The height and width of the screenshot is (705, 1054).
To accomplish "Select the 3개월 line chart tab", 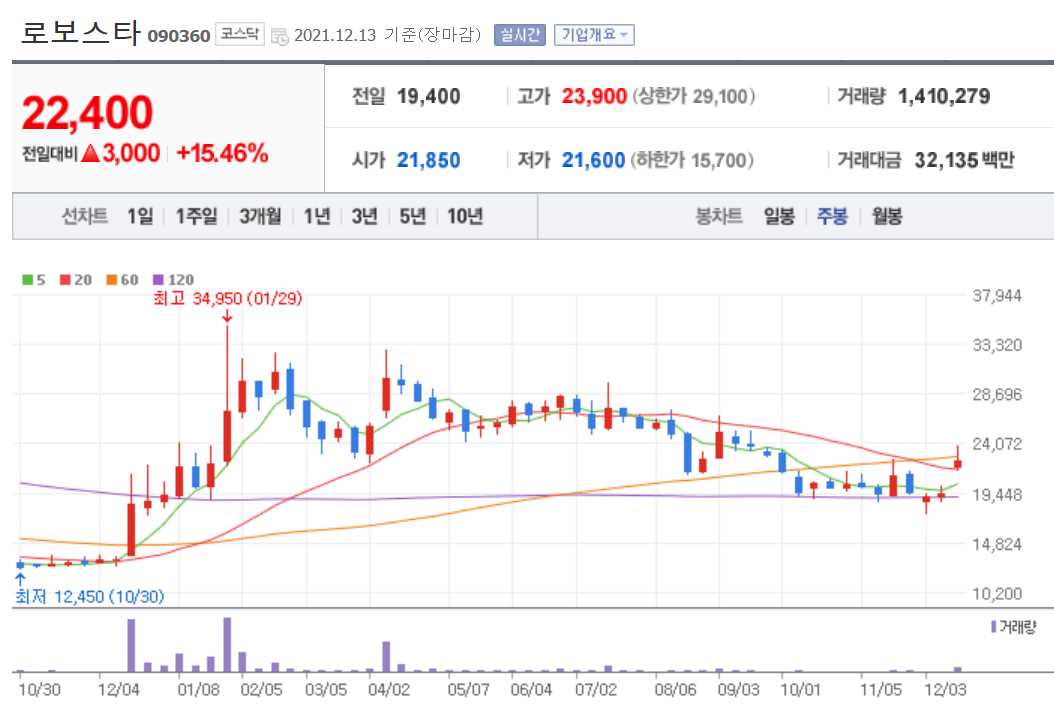I will pos(260,216).
